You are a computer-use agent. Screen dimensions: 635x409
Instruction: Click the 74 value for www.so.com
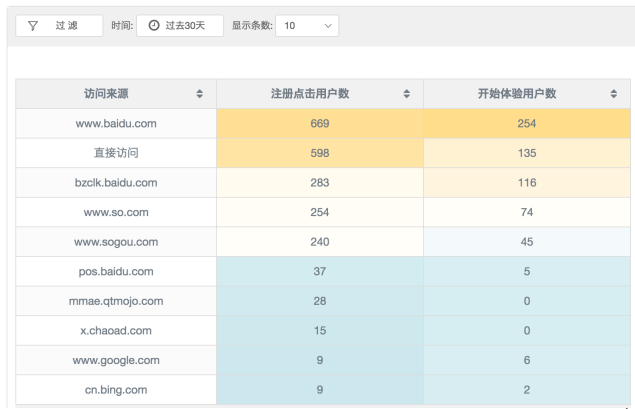point(527,212)
